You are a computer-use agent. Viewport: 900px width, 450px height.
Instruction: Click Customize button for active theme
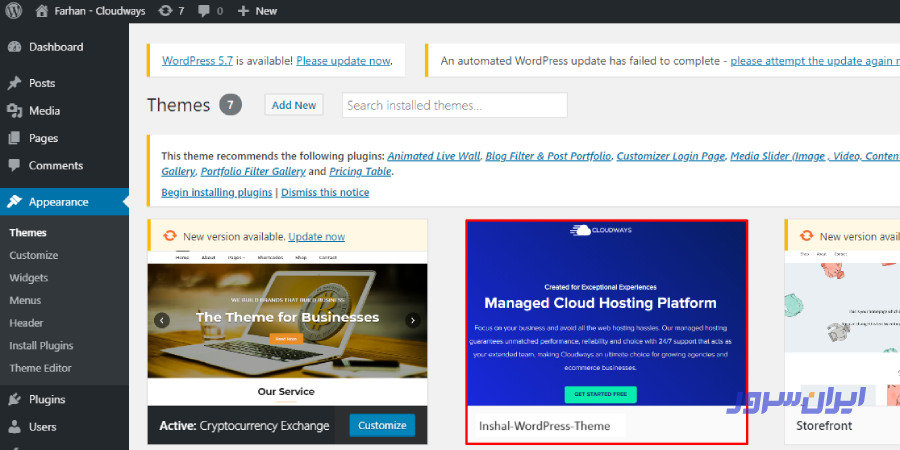pos(382,425)
